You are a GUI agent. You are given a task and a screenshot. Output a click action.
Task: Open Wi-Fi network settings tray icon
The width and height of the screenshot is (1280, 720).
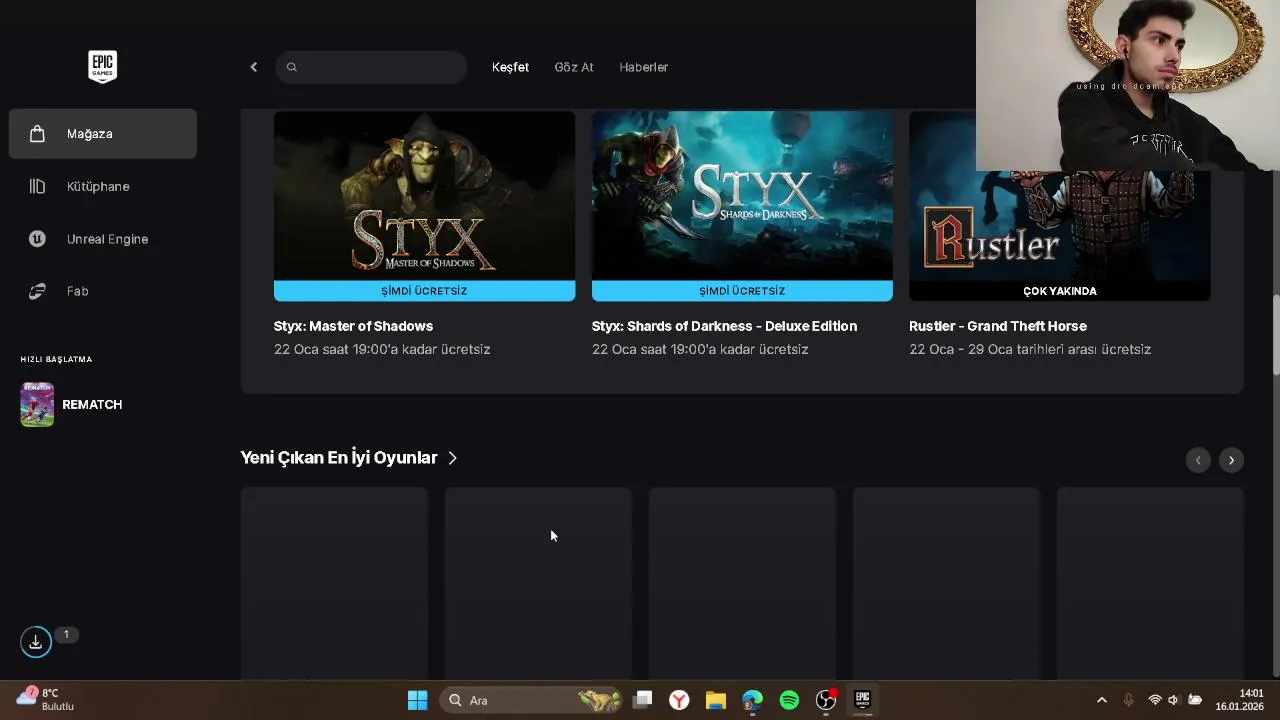[x=1155, y=700]
